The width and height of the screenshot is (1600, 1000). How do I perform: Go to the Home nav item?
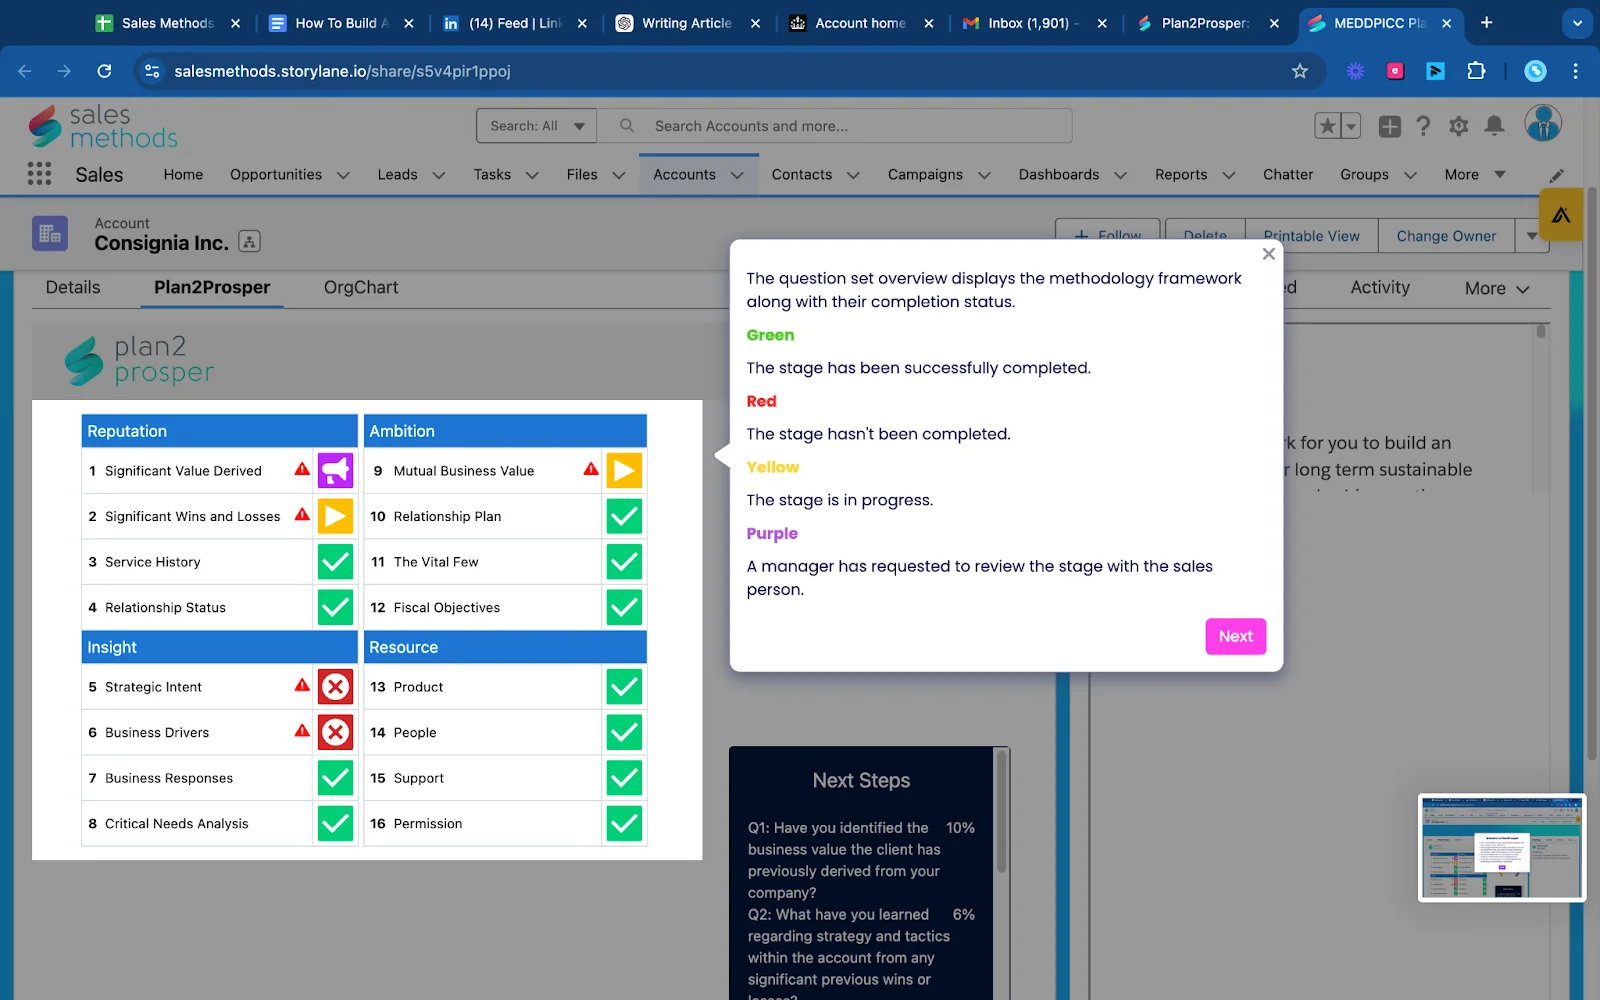(x=183, y=174)
